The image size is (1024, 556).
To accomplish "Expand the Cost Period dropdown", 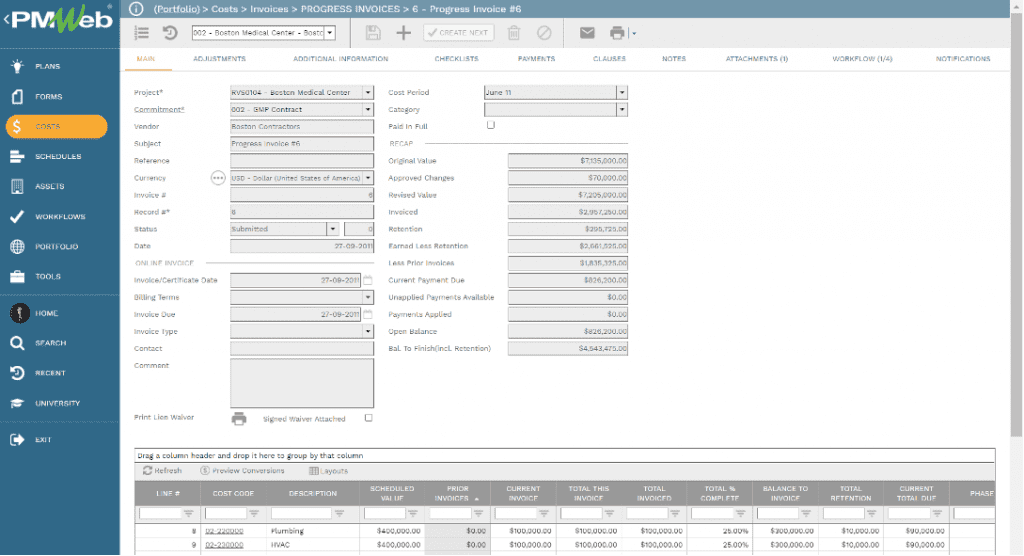I will (x=622, y=93).
